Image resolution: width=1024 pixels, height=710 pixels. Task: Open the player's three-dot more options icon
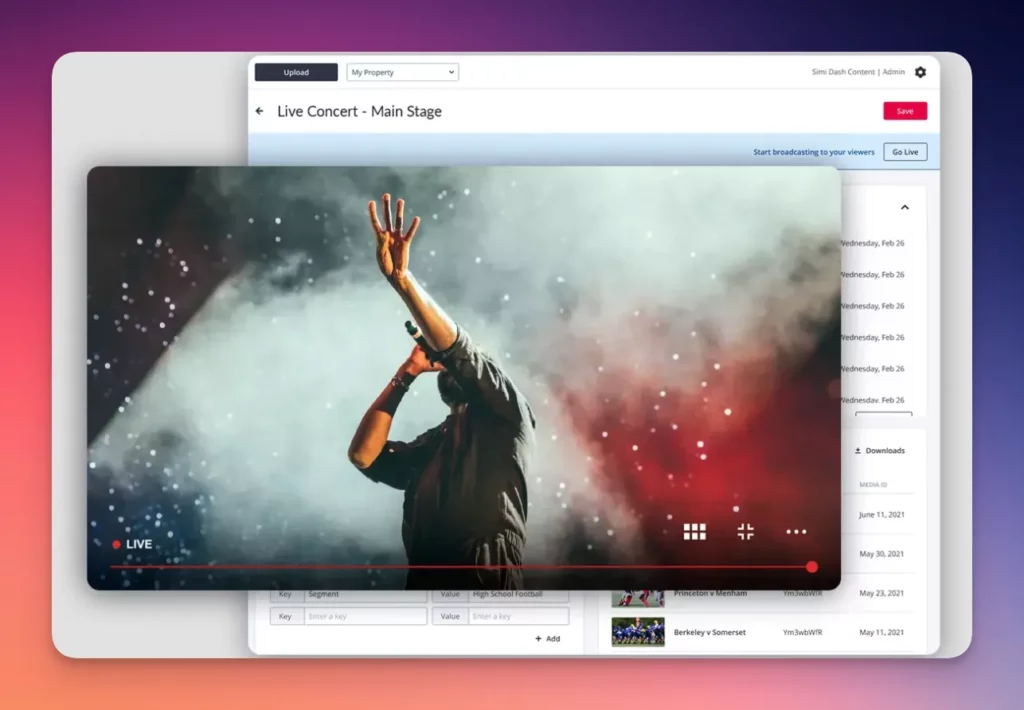coord(796,531)
